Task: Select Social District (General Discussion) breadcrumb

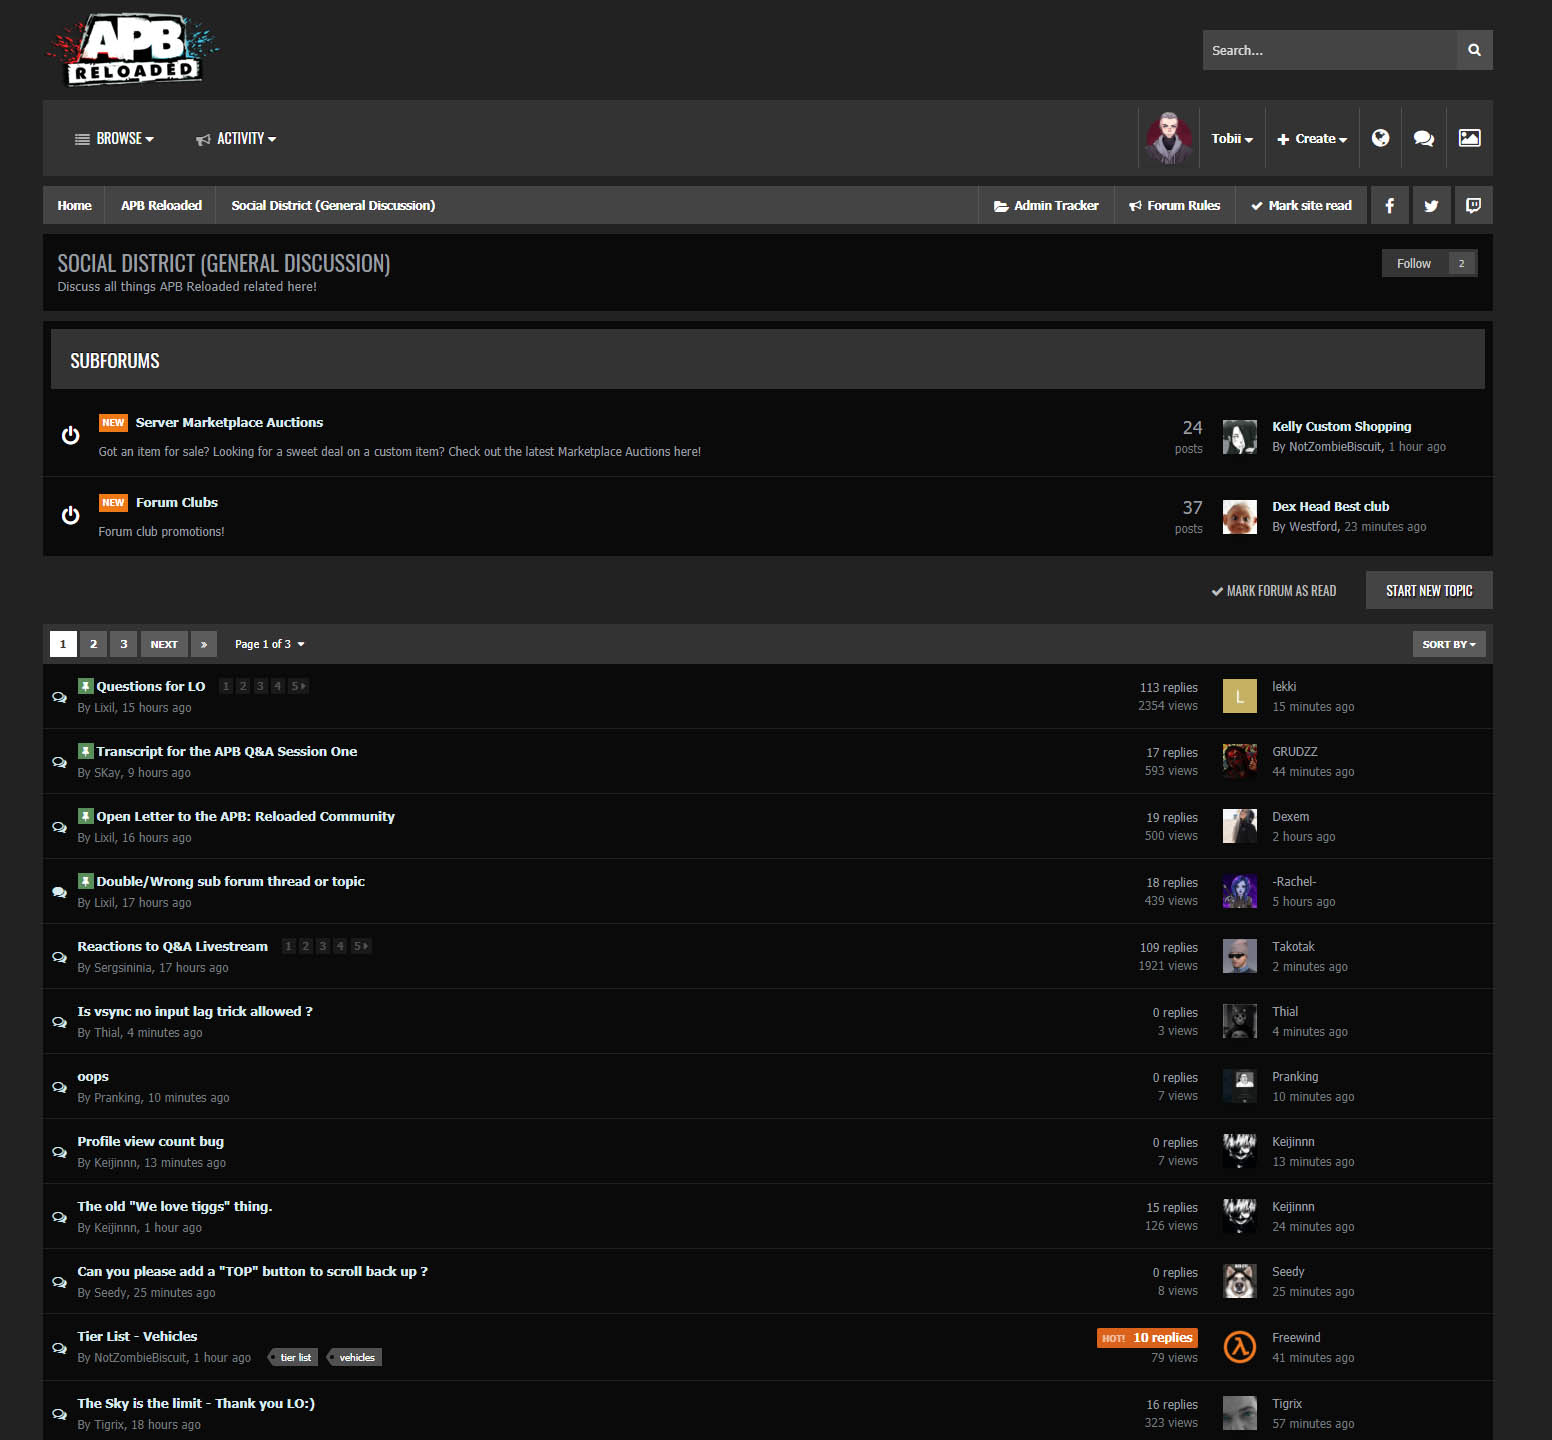Action: pyautogui.click(x=333, y=205)
